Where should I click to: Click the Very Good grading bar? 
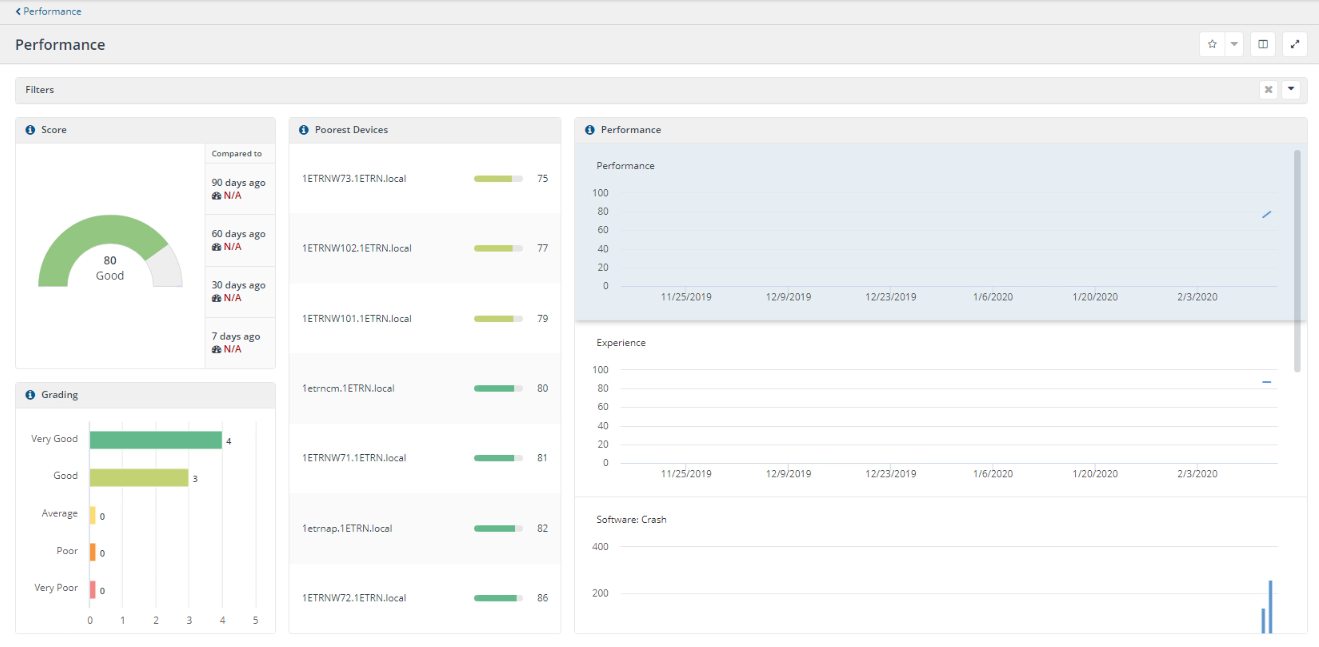156,440
